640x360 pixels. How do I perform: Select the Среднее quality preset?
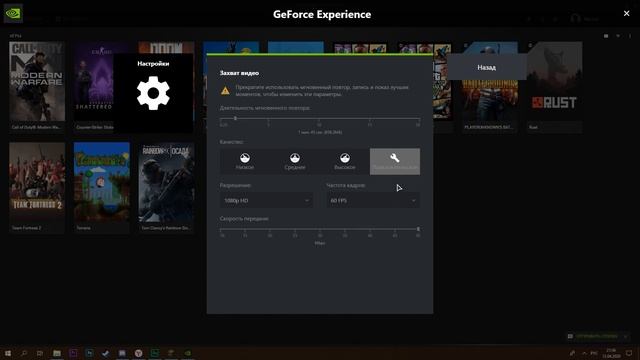coord(295,162)
